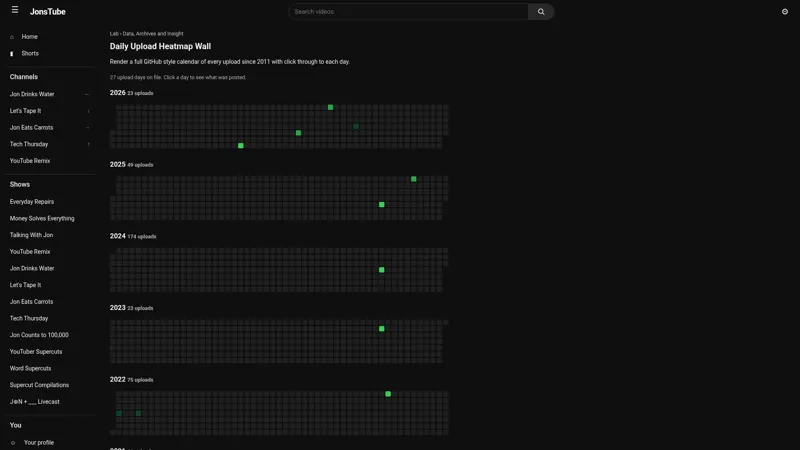Click the Home house icon
The image size is (800, 450).
12,37
